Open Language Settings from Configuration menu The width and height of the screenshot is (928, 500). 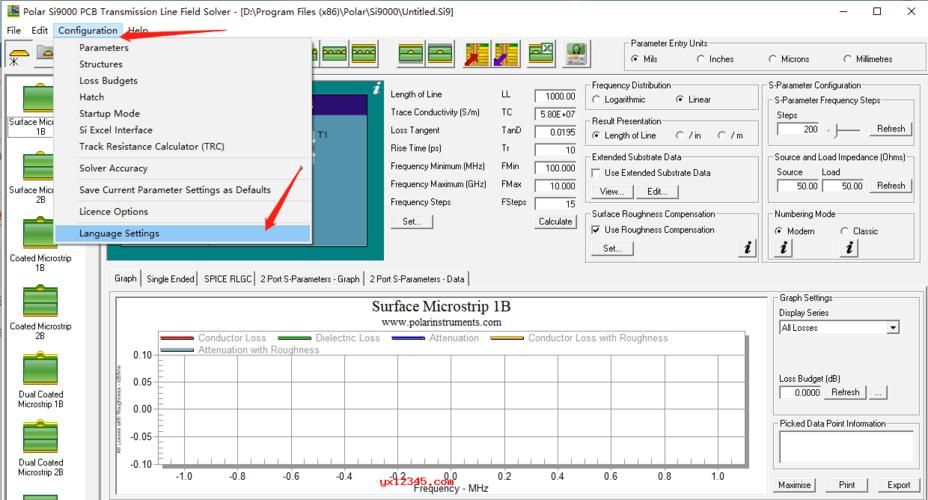click(x=119, y=233)
